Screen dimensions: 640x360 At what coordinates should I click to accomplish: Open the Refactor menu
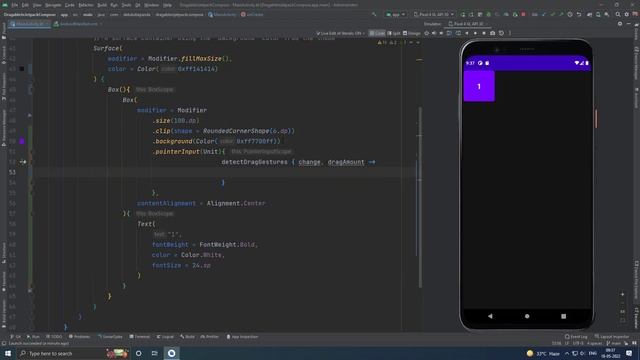click(86, 5)
